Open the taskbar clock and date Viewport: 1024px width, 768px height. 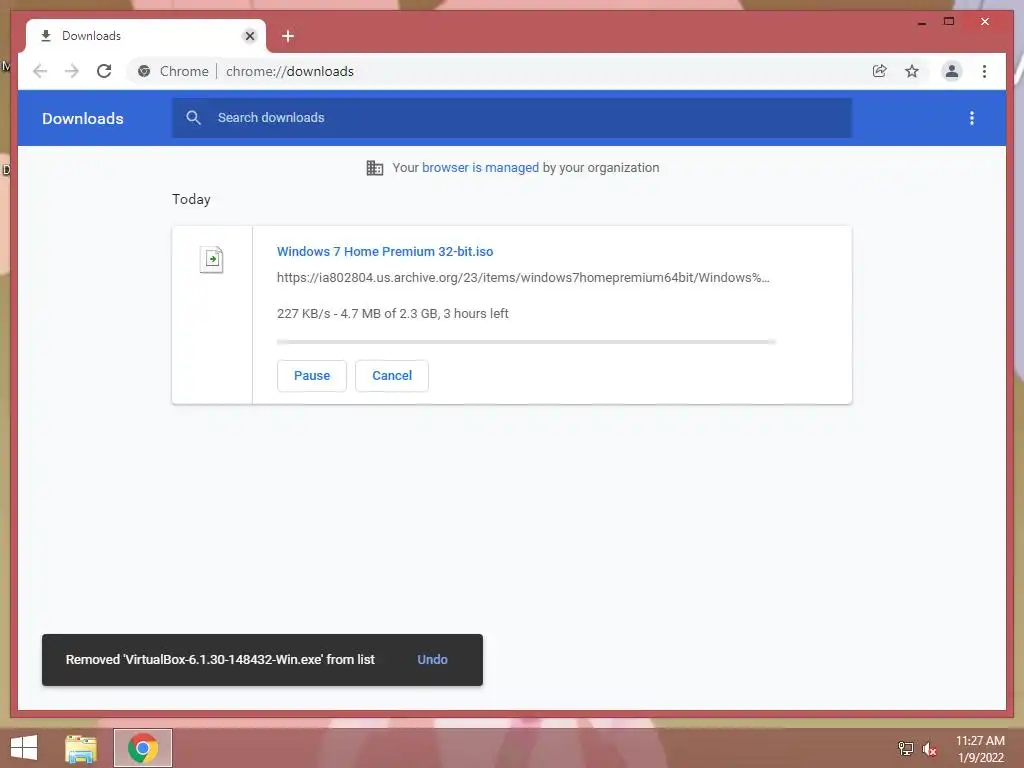pyautogui.click(x=980, y=749)
